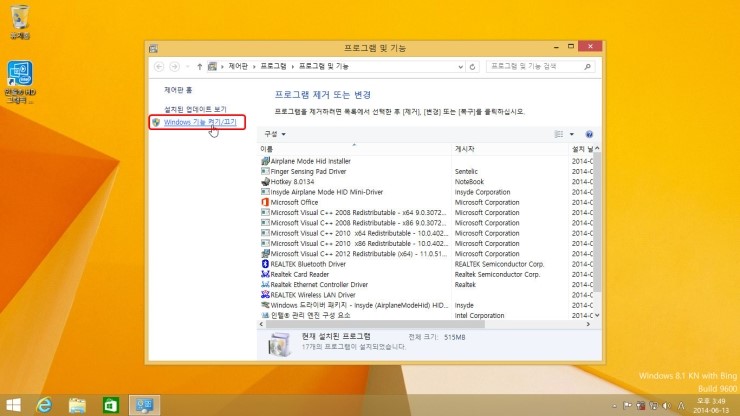Screen dimensions: 740x416
Task: Open the help question-mark icon
Action: [589, 135]
